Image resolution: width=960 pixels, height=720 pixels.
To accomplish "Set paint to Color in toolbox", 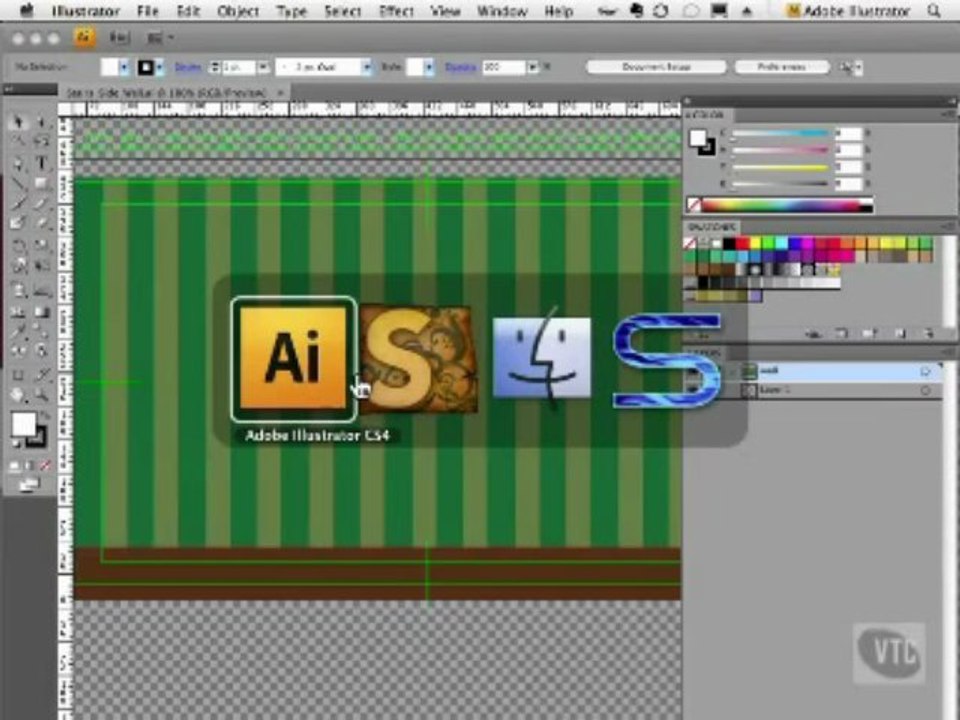I will point(14,466).
